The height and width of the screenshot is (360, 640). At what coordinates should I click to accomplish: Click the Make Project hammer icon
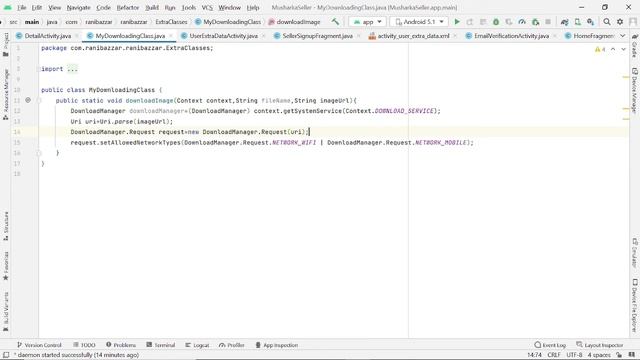pyautogui.click(x=335, y=22)
